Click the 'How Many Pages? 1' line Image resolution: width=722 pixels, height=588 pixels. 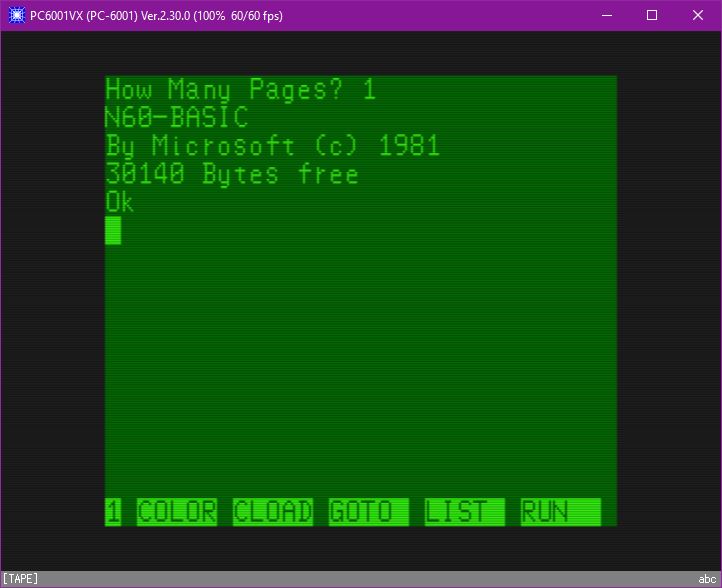[241, 89]
